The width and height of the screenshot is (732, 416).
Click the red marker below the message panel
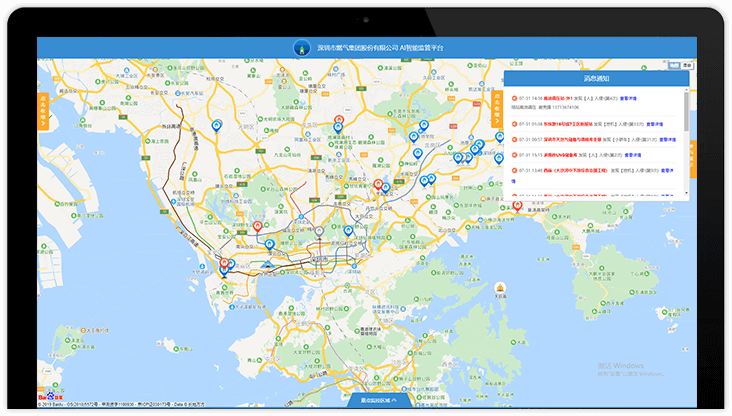pyautogui.click(x=518, y=207)
